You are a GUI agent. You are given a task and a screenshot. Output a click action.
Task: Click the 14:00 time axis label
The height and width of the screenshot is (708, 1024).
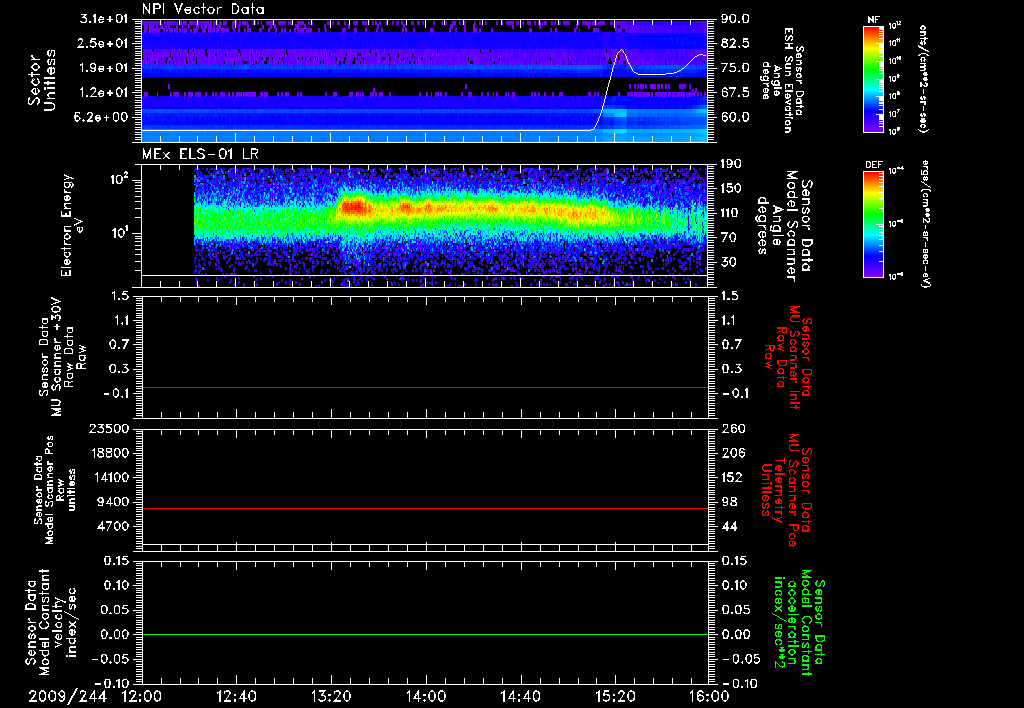pyautogui.click(x=426, y=696)
